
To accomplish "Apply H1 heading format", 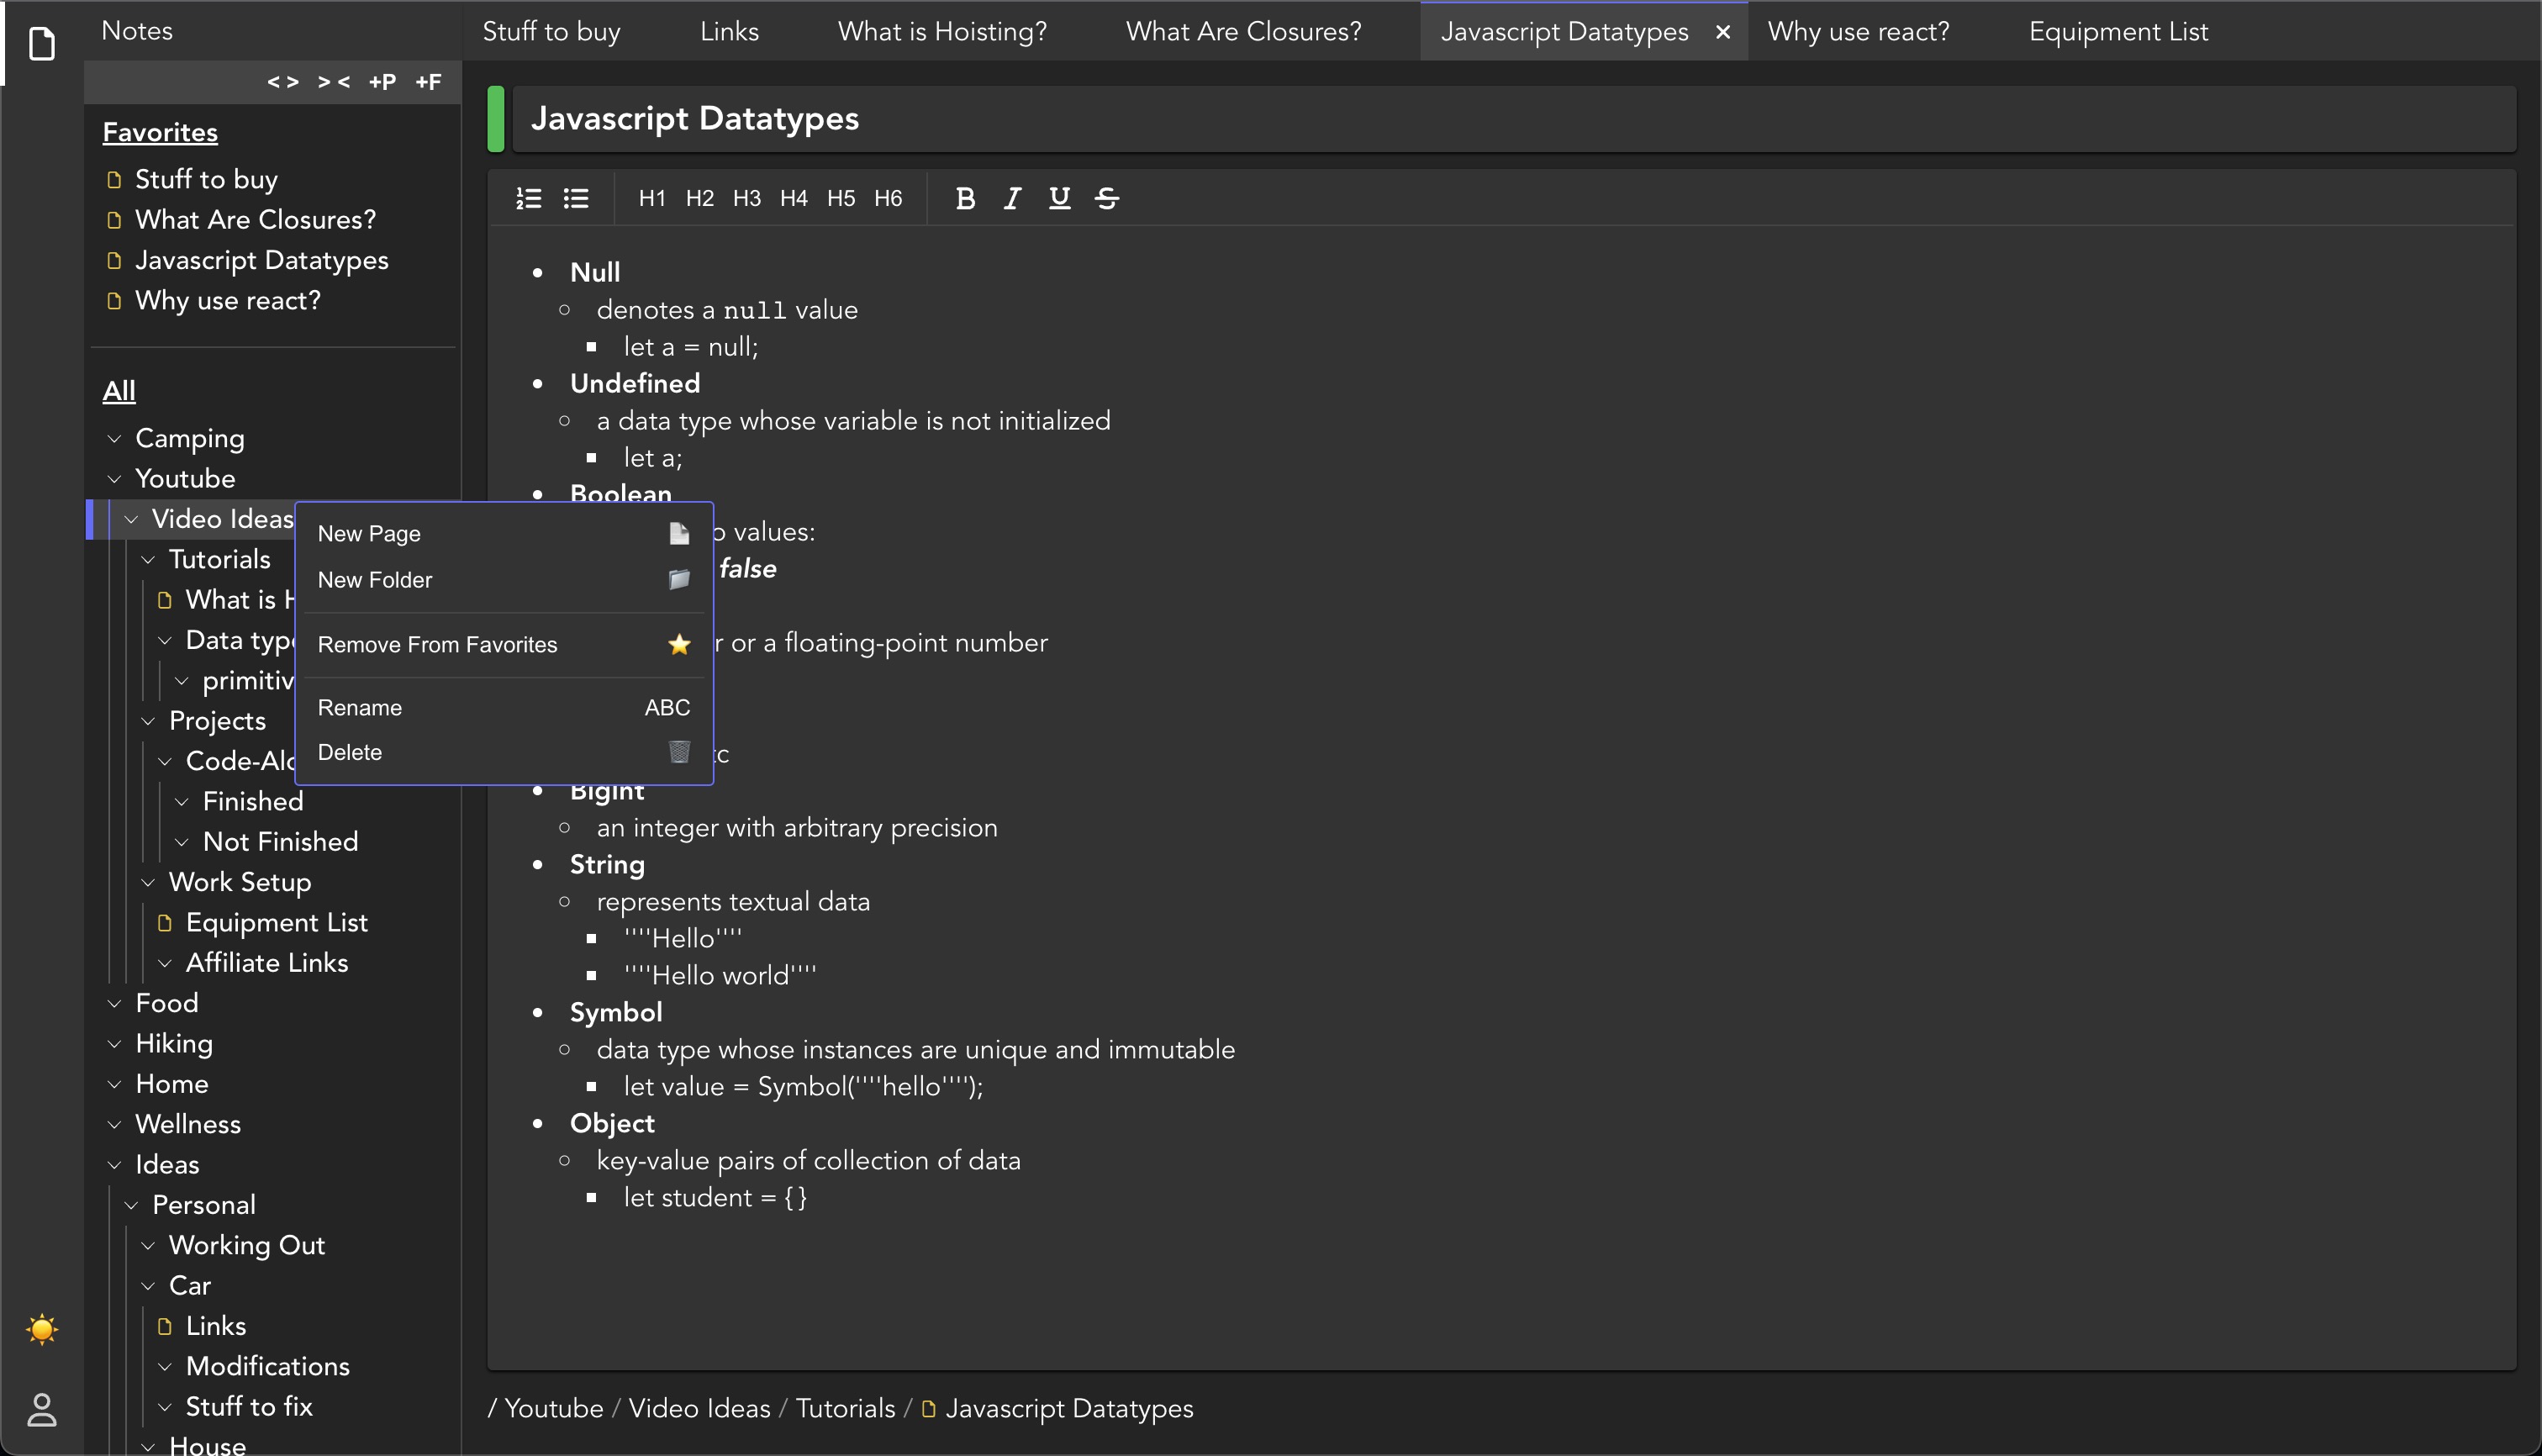I will point(652,198).
